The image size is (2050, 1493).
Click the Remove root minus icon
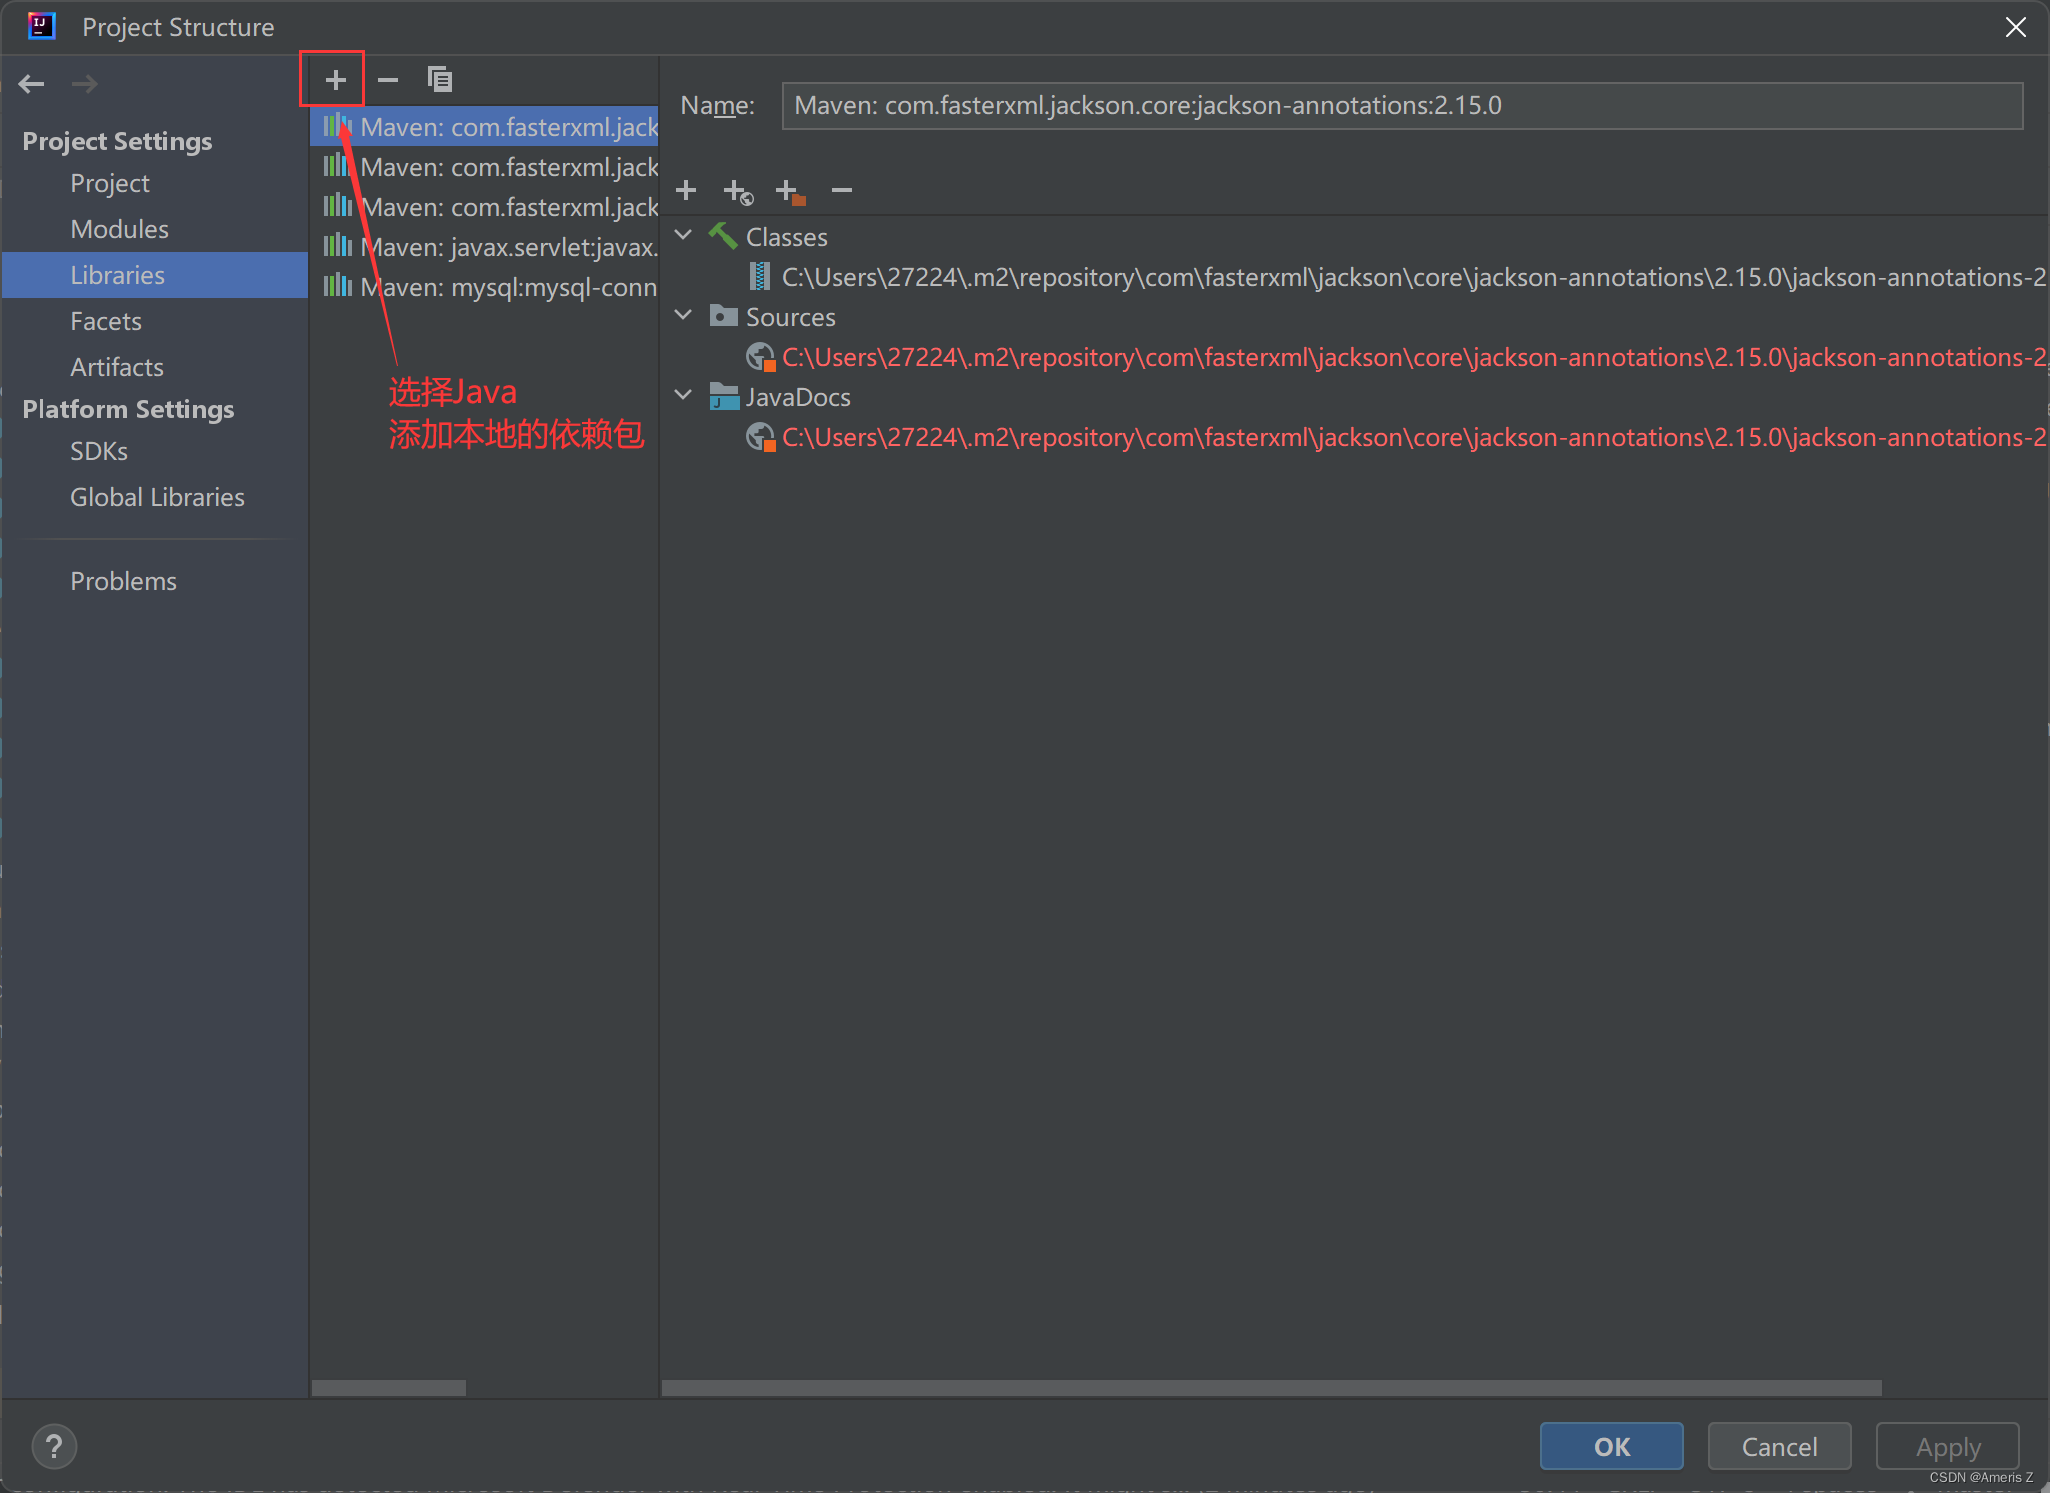coord(842,190)
